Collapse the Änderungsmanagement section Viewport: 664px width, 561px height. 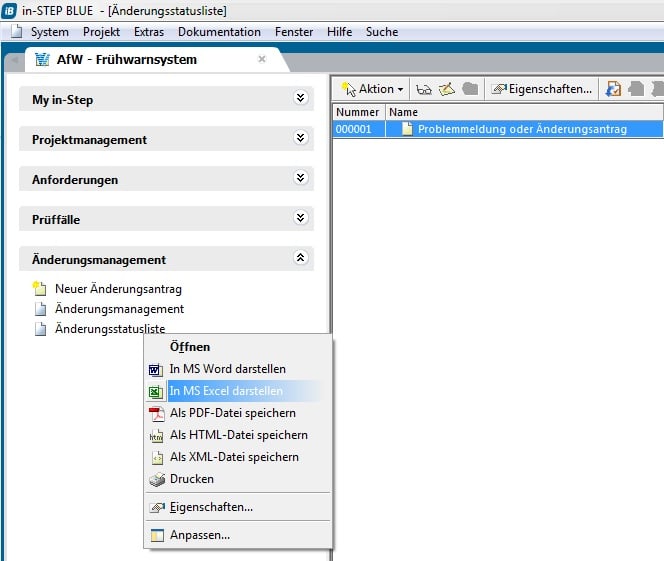tap(300, 258)
